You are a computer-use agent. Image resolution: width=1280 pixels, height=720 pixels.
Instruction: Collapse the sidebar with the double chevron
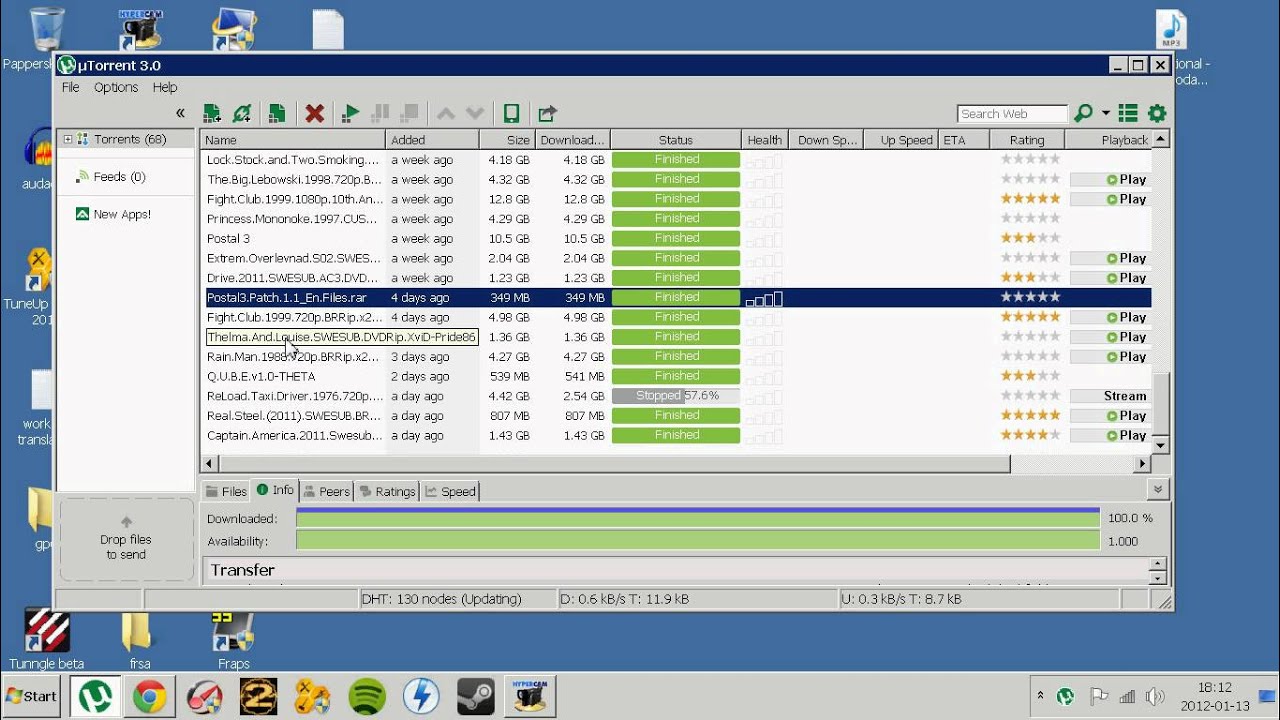(x=180, y=113)
